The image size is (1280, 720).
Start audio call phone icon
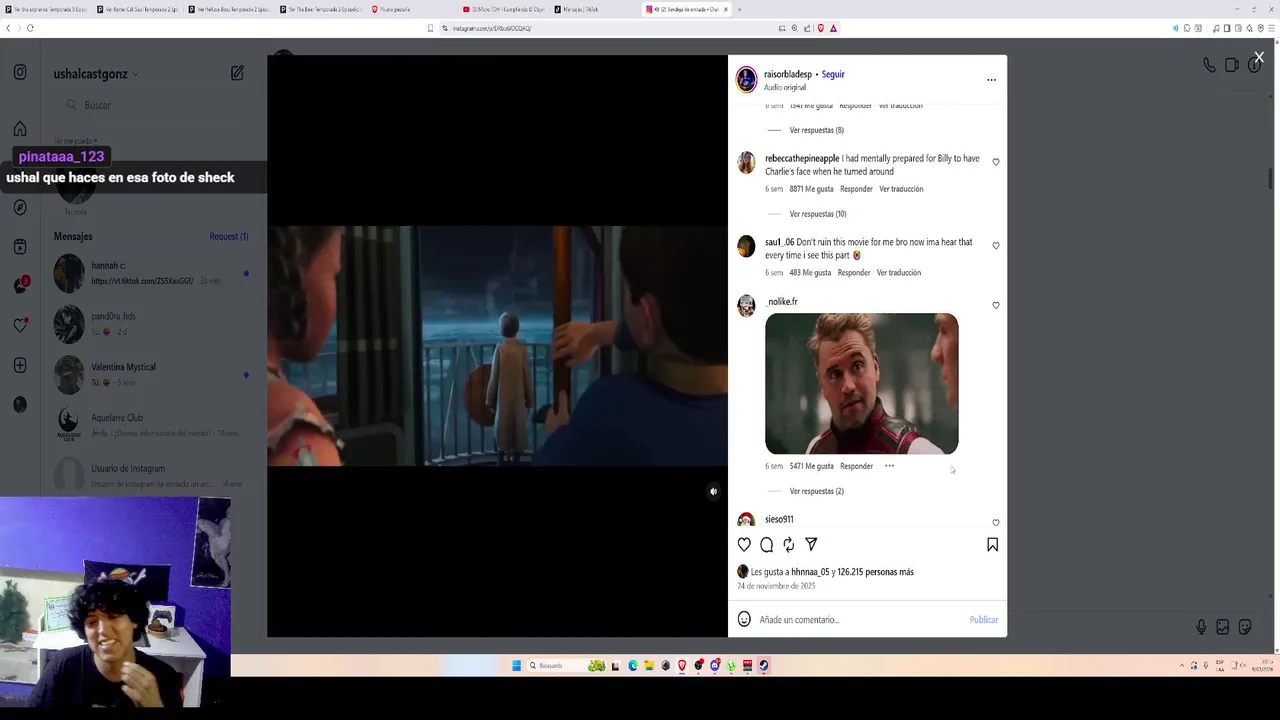coord(1209,65)
